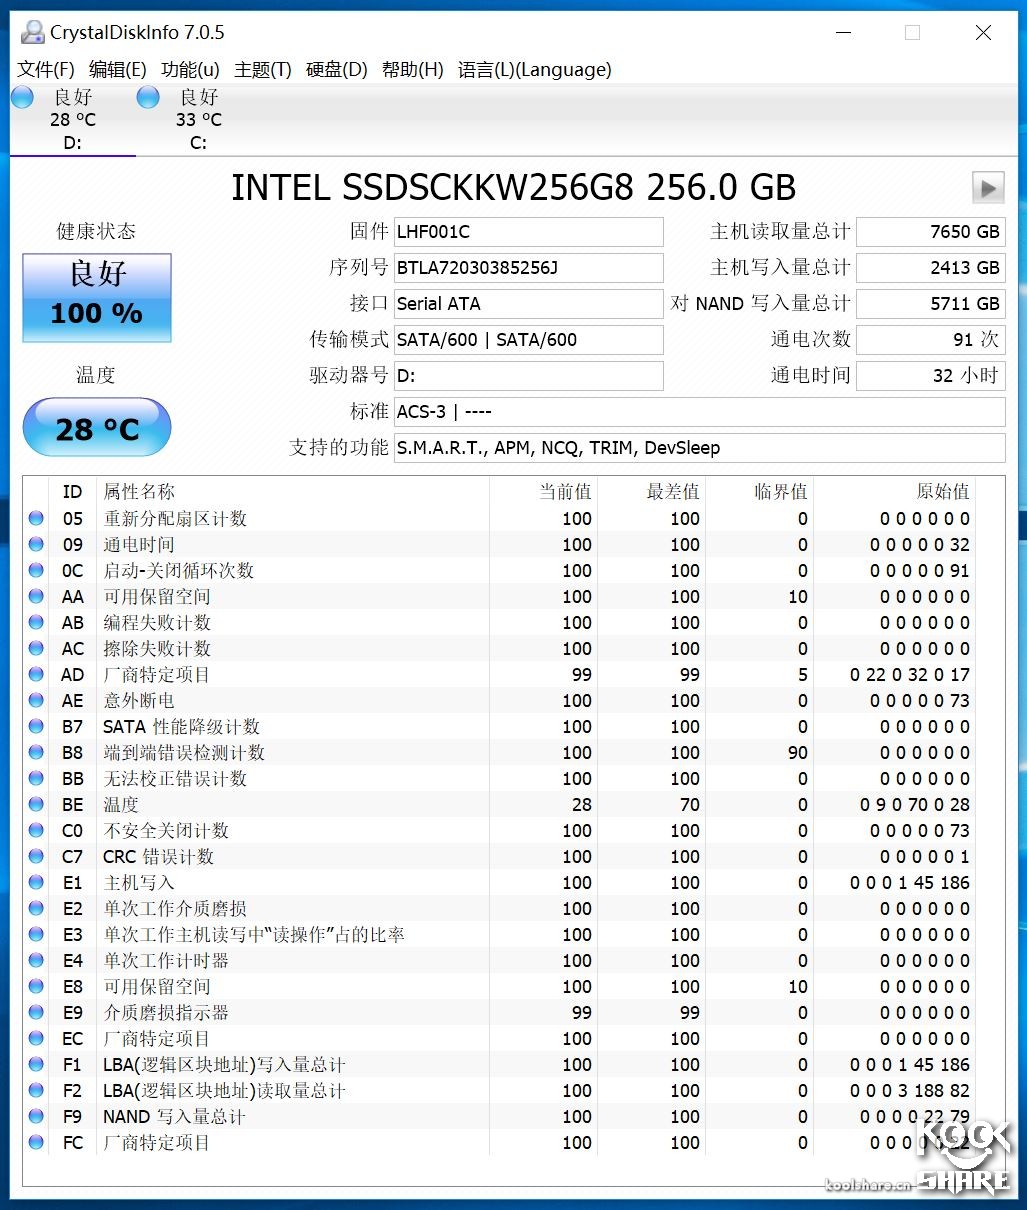
Task: Click the status dot next to 温度 attribute BE
Action: coord(35,804)
